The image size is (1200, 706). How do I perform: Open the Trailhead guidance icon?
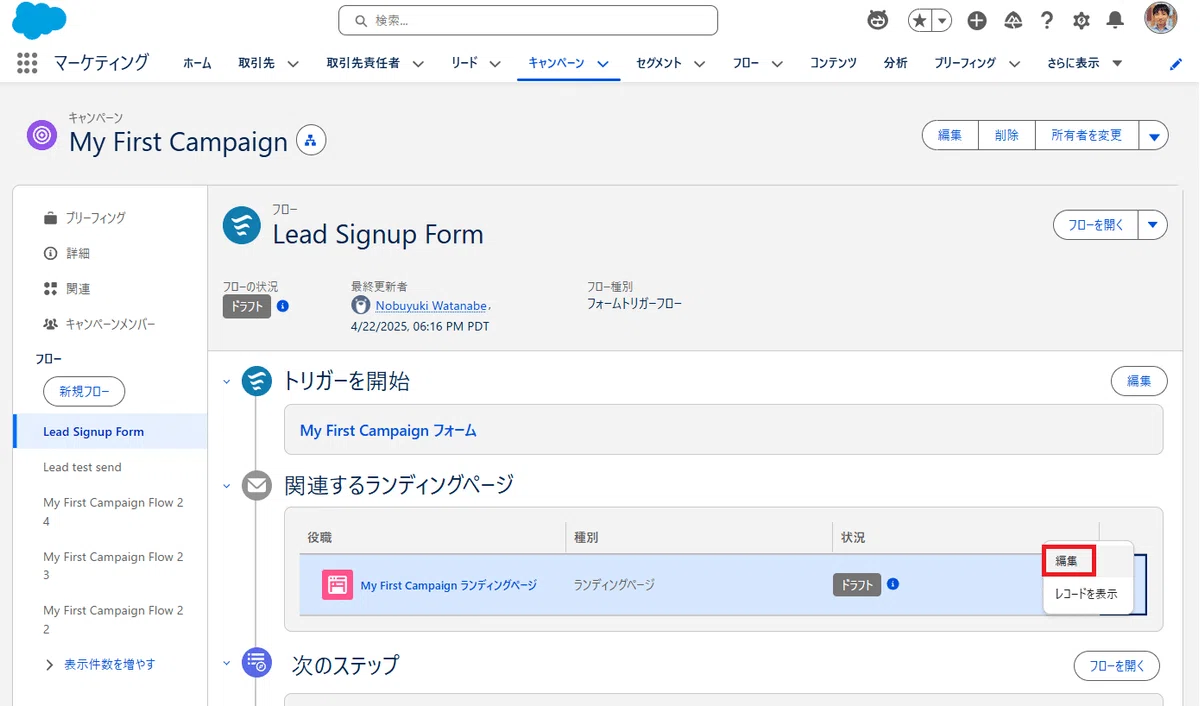pos(1013,20)
